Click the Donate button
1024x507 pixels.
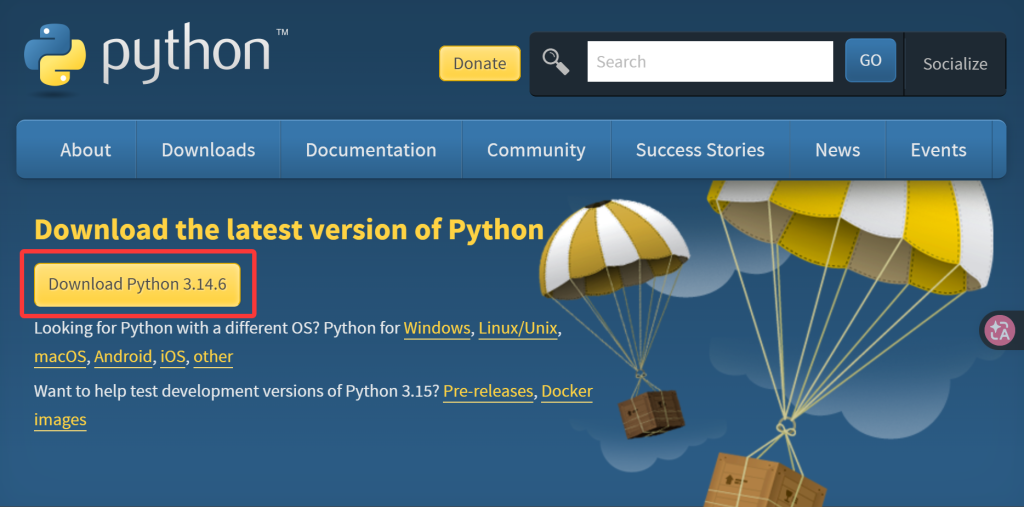[480, 63]
